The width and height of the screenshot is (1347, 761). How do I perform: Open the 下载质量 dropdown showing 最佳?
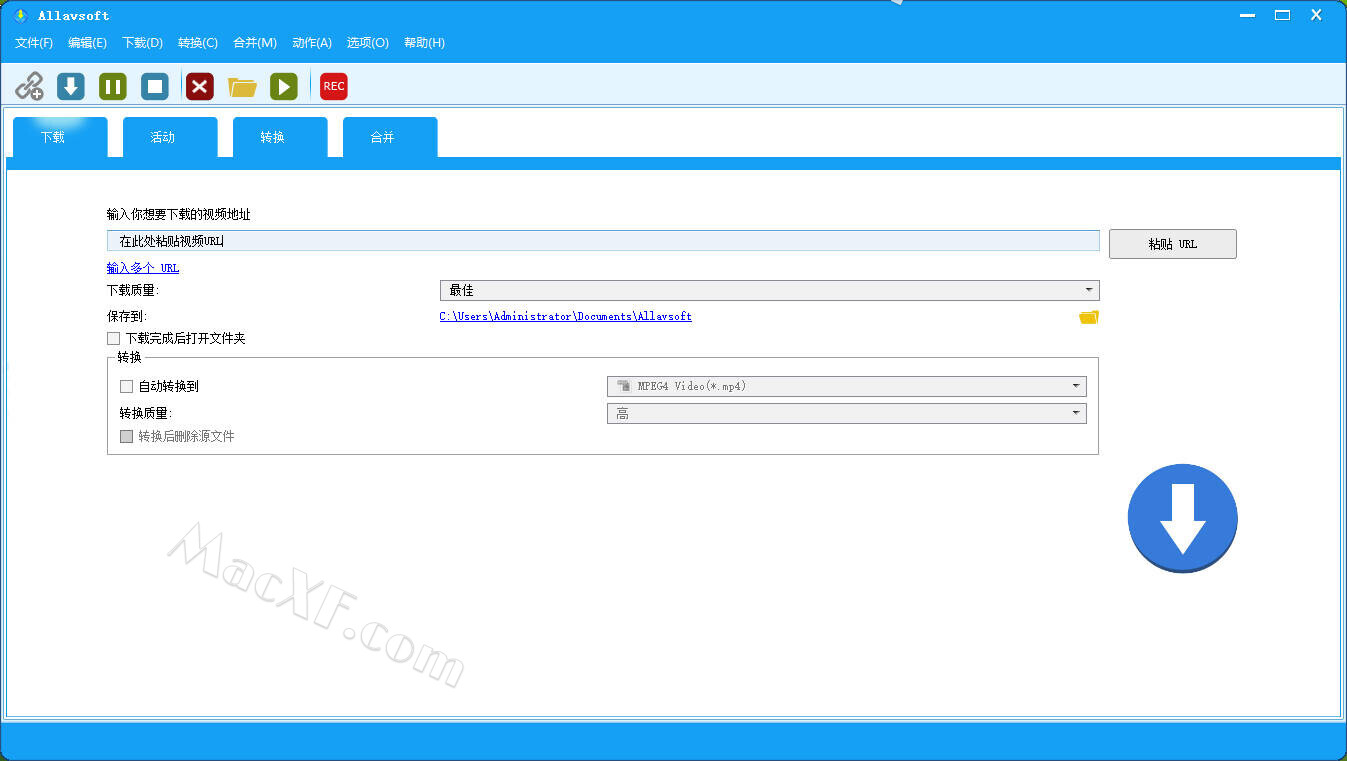[769, 290]
